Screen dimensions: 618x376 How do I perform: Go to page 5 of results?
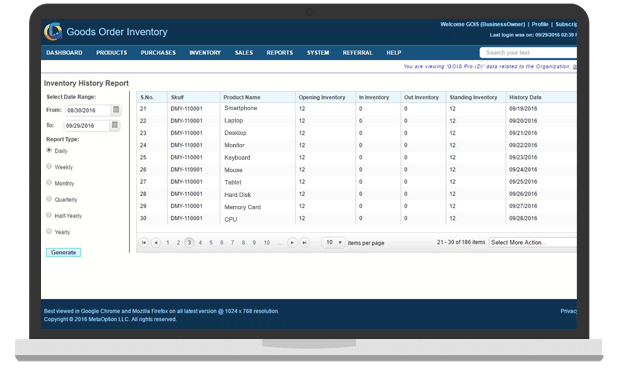[211, 243]
